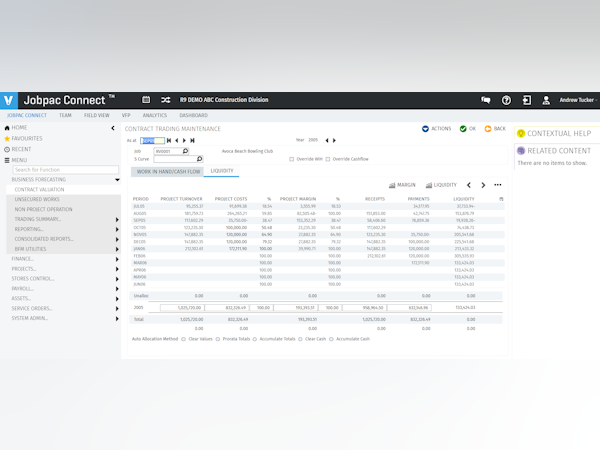
Task: Switch to TEAM tab
Action: pos(65,115)
